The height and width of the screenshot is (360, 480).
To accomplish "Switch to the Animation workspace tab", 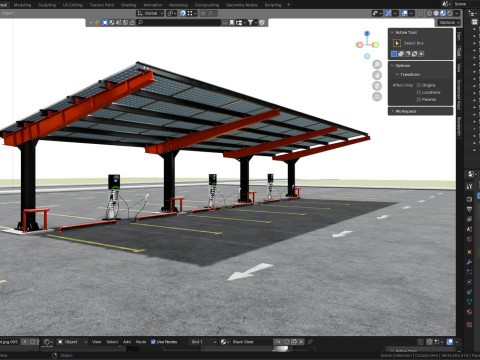I will click(153, 5).
